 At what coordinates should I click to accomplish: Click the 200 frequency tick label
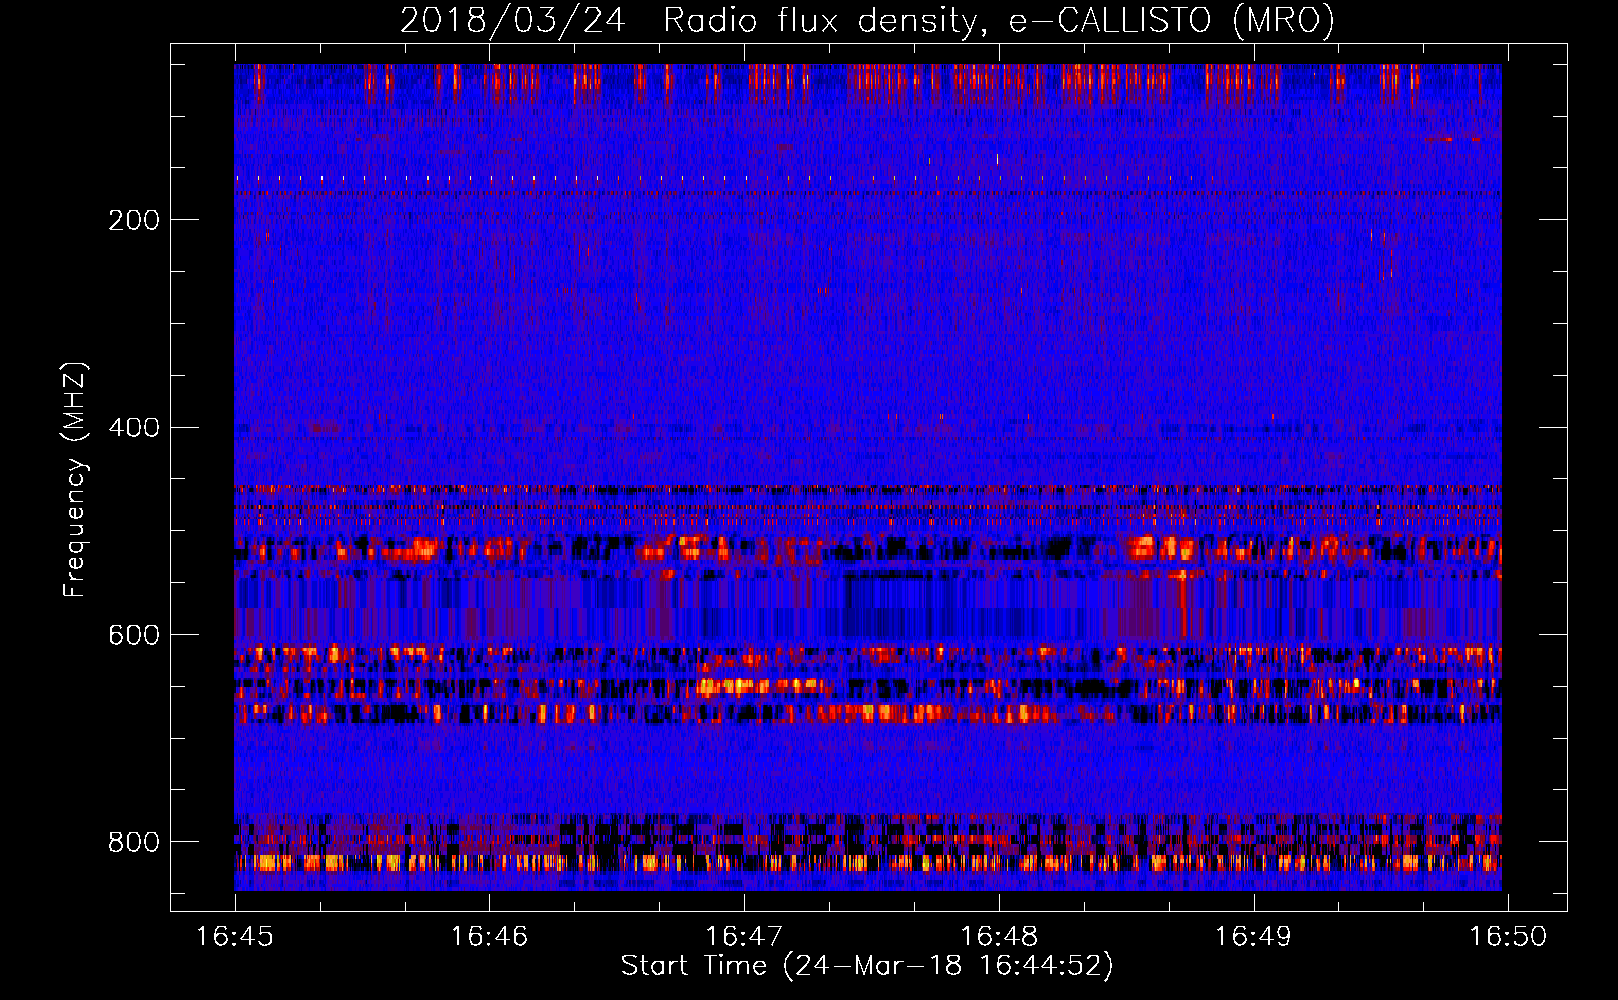click(x=134, y=220)
